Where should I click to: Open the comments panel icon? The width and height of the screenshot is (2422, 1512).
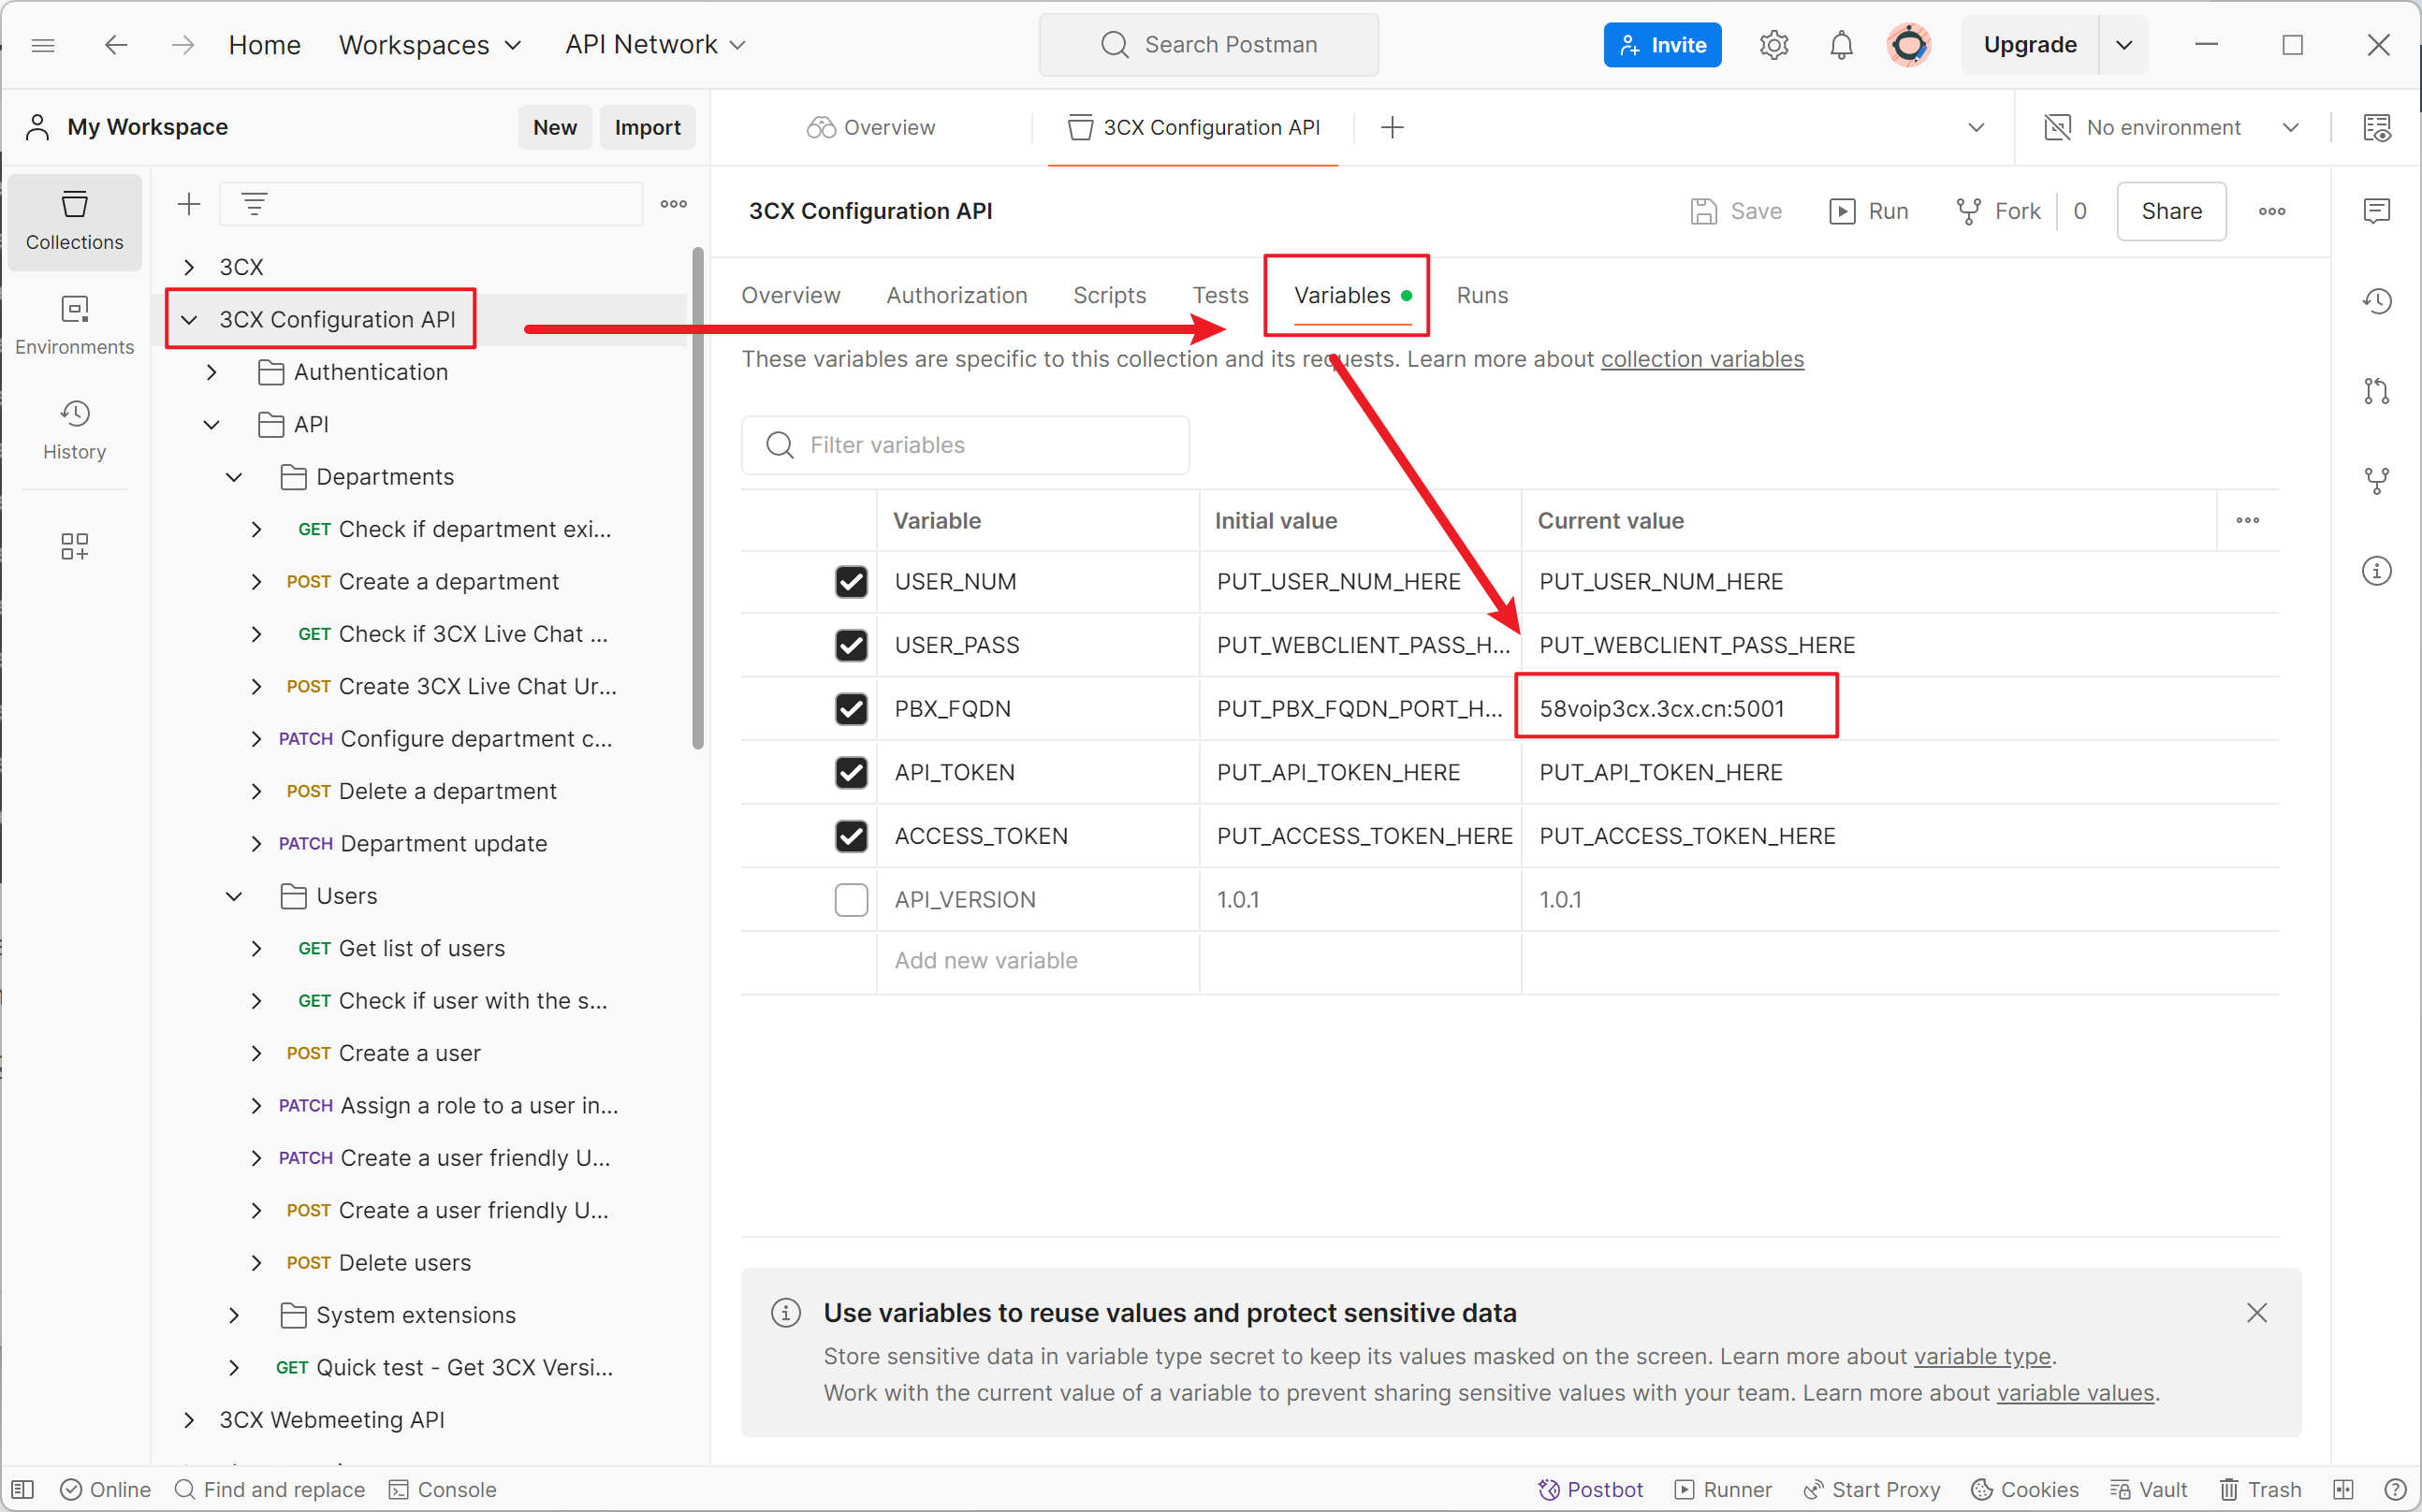[2376, 211]
